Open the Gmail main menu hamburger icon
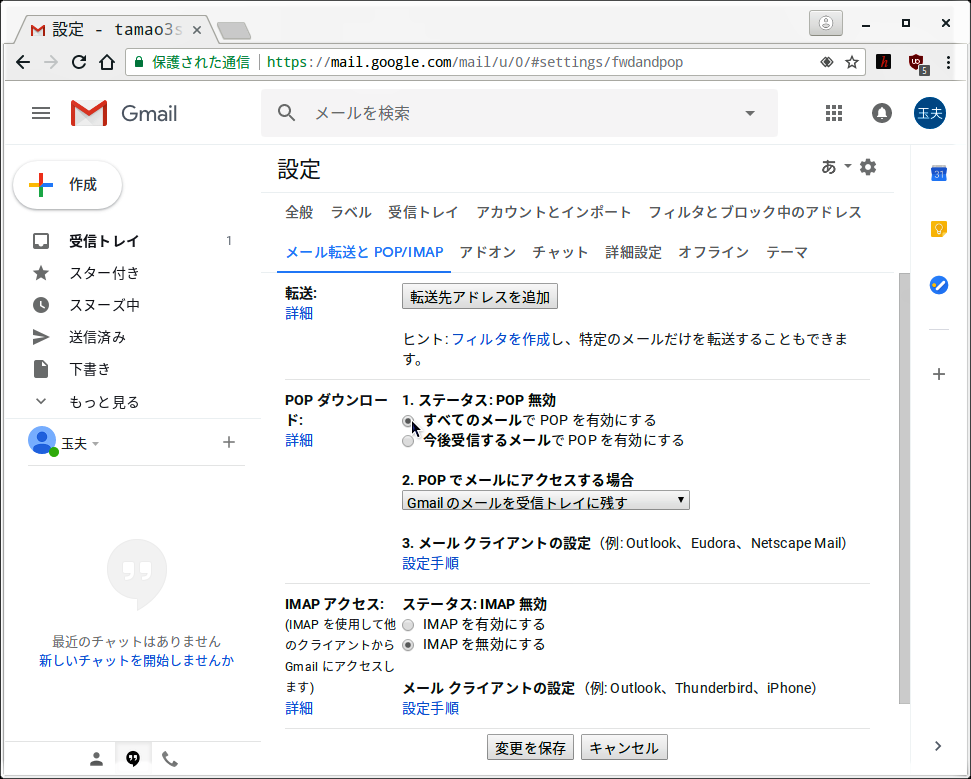Image resolution: width=971 pixels, height=779 pixels. click(41, 114)
